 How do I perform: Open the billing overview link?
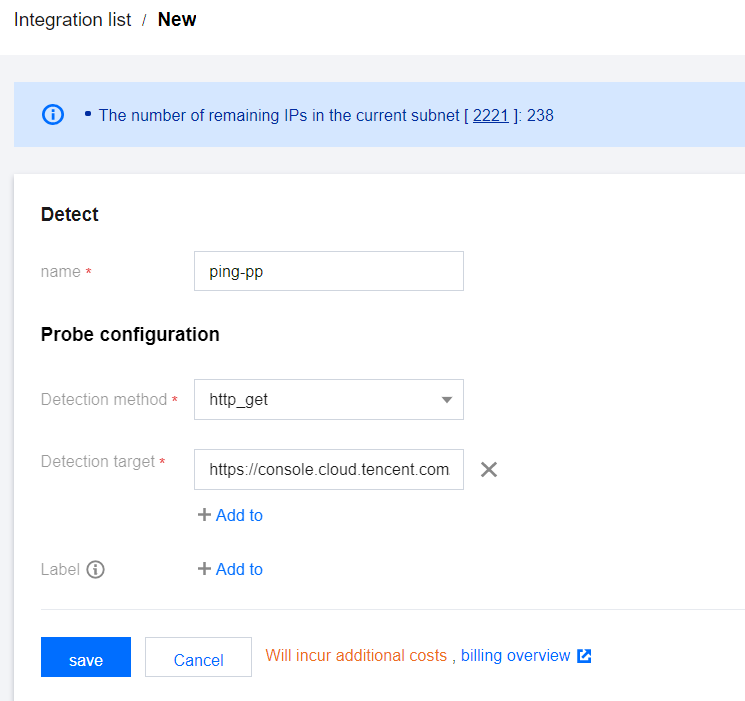[515, 656]
